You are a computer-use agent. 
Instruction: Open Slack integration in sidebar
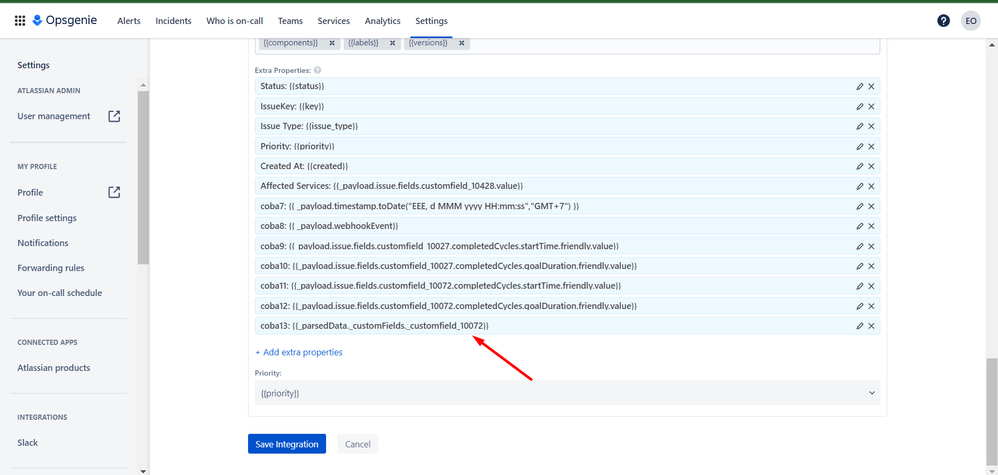27,443
